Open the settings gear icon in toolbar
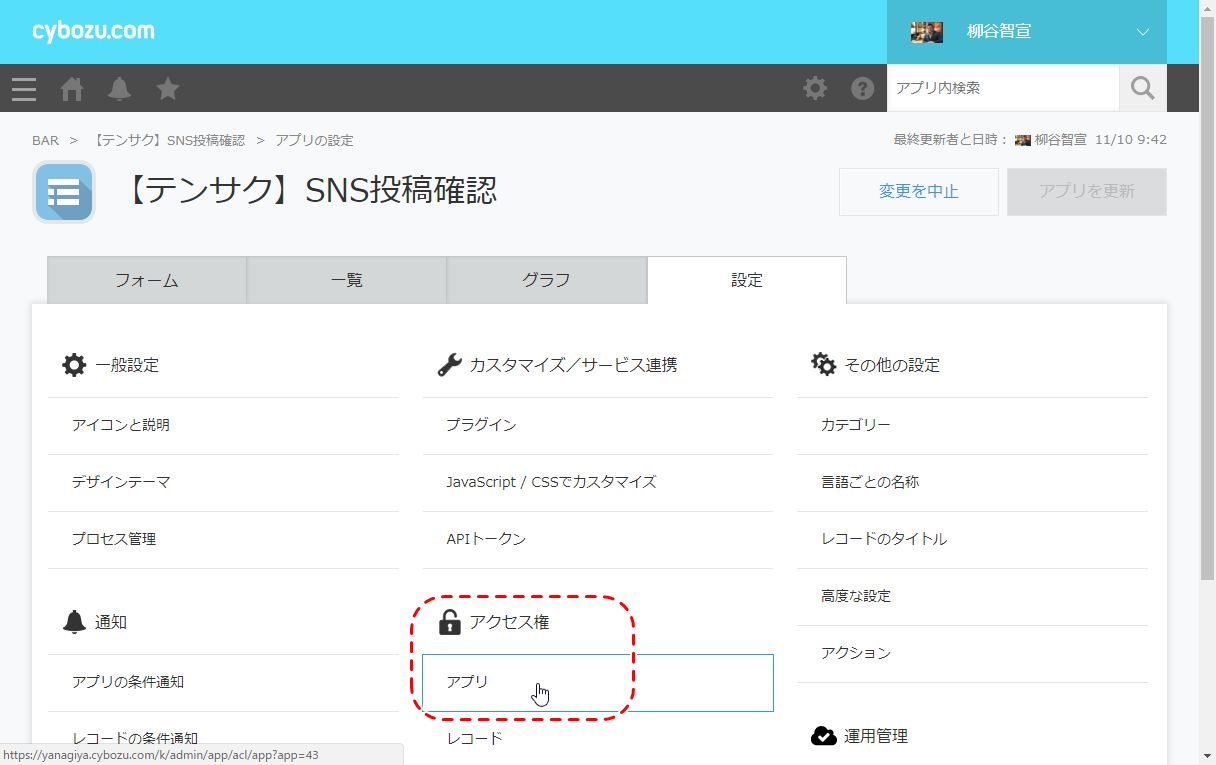 pos(815,88)
